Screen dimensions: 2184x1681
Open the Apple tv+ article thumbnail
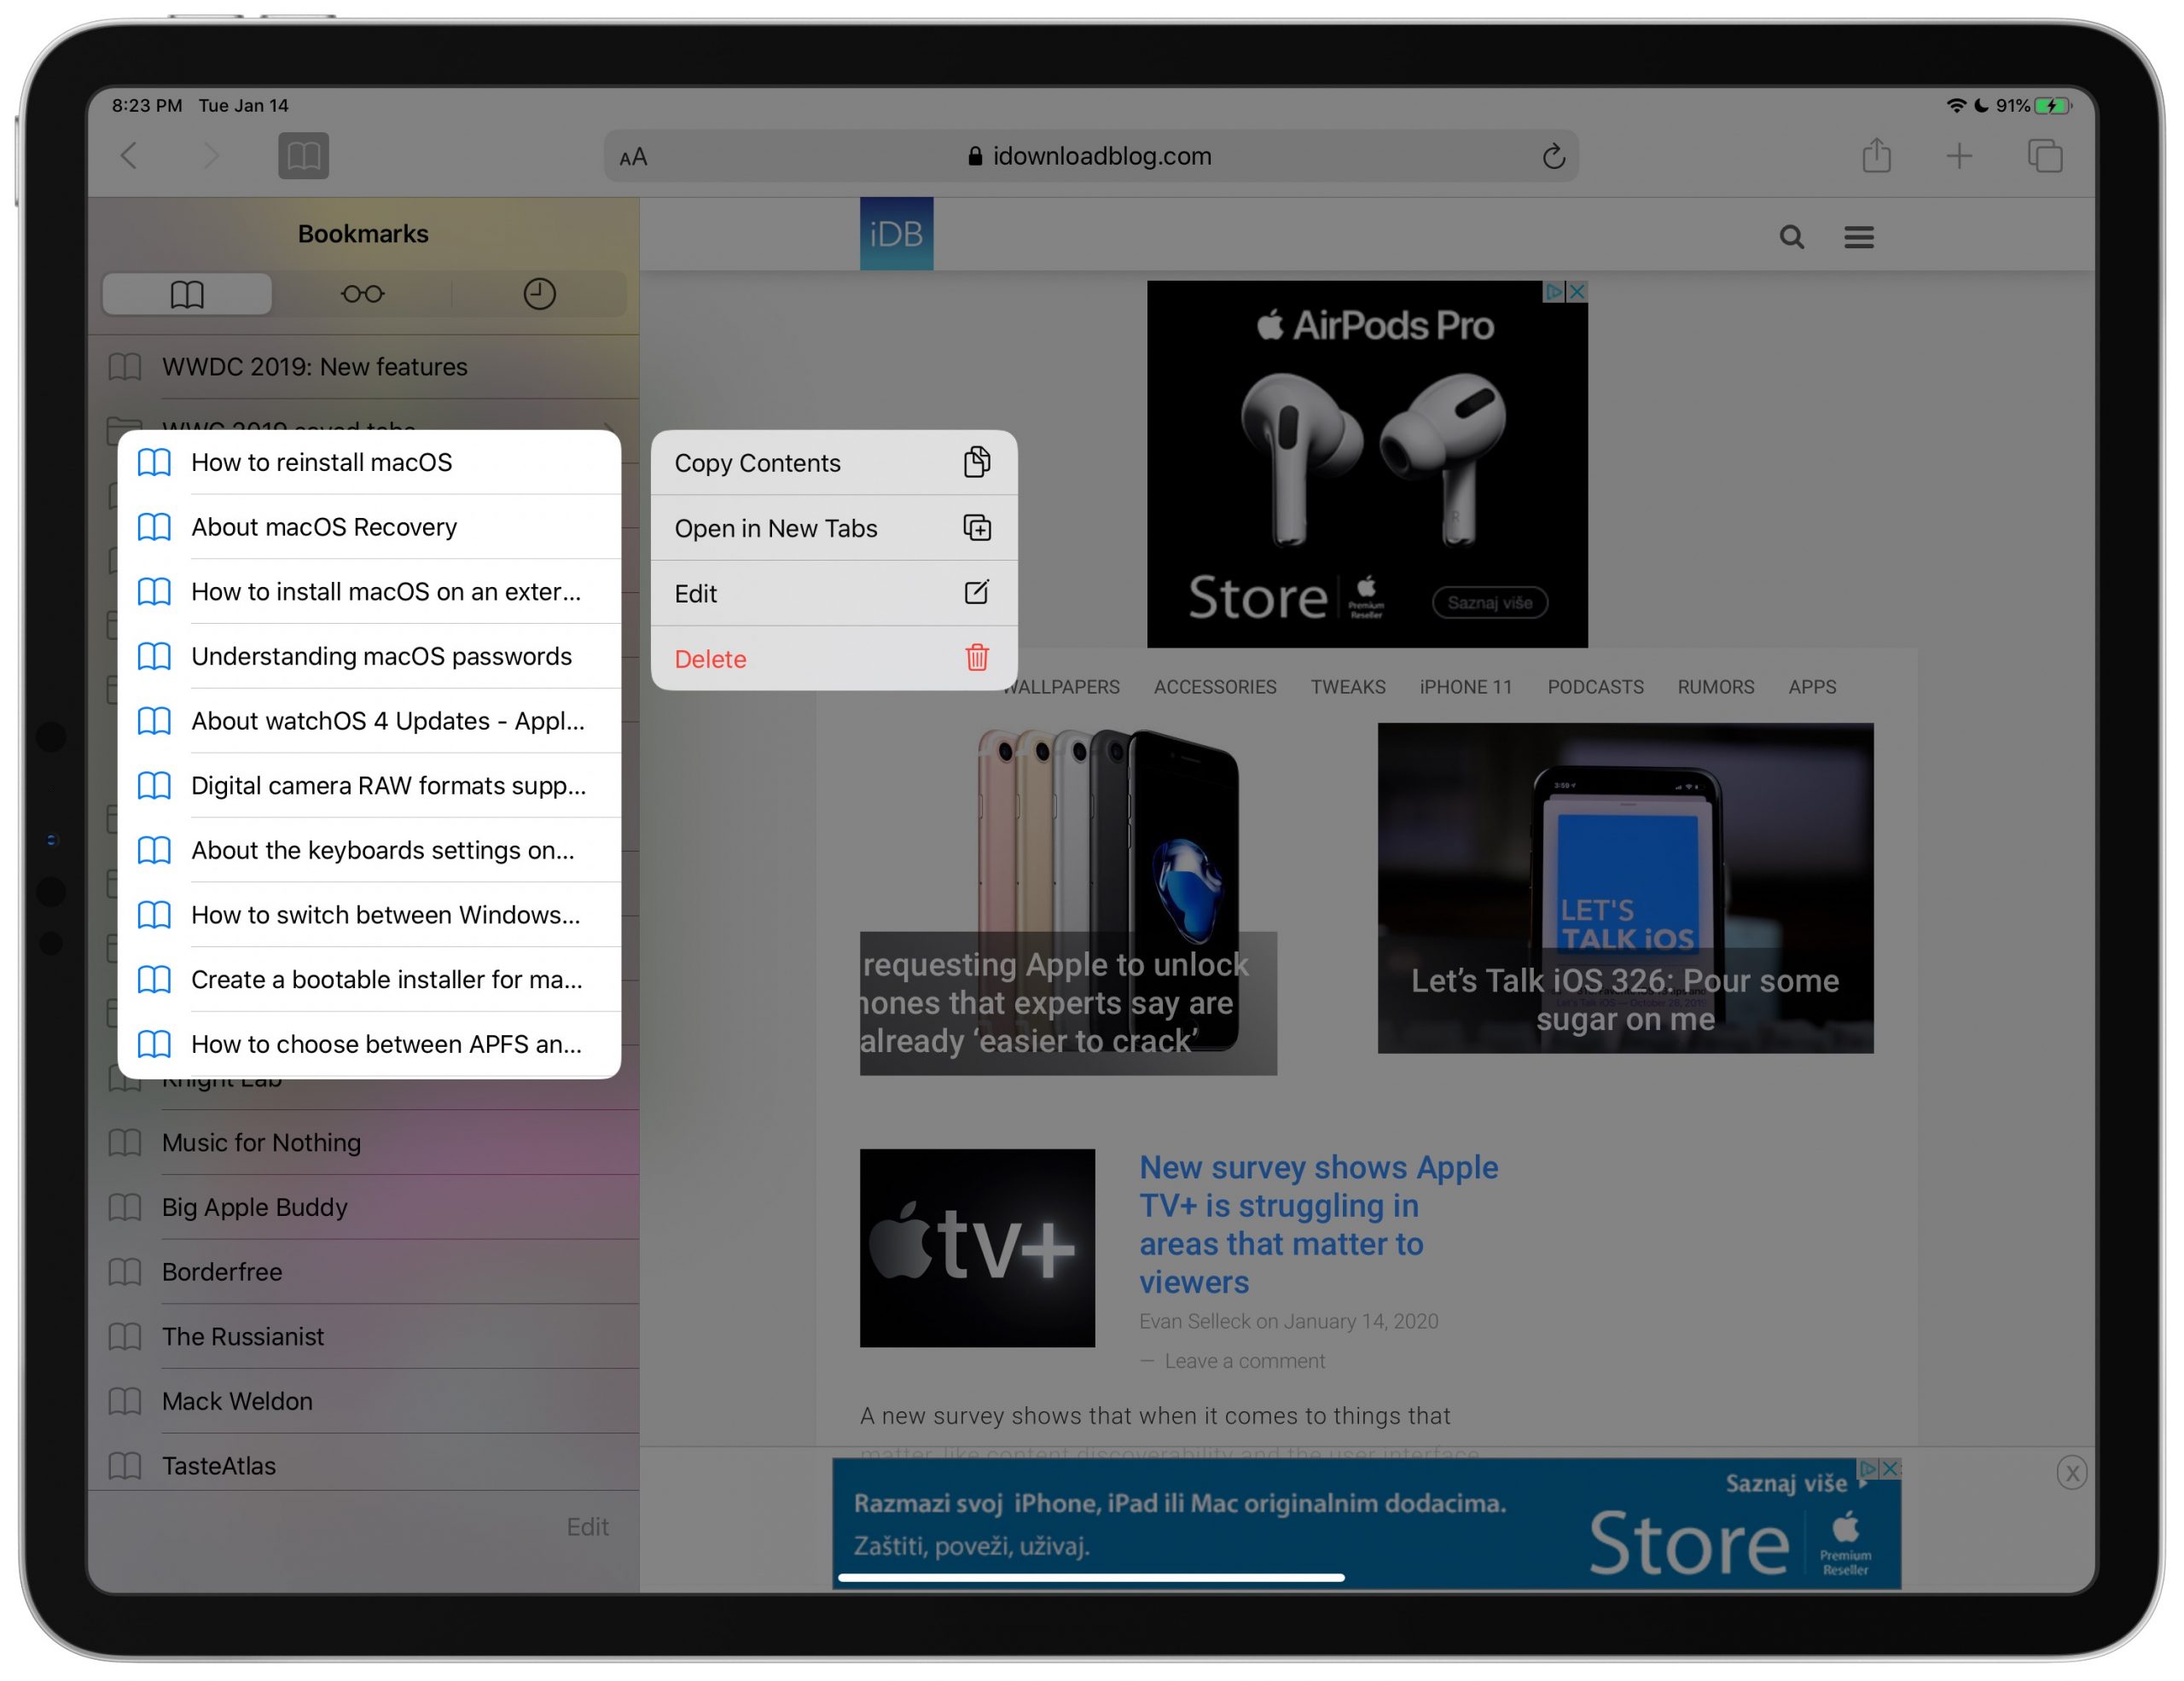pos(977,1247)
